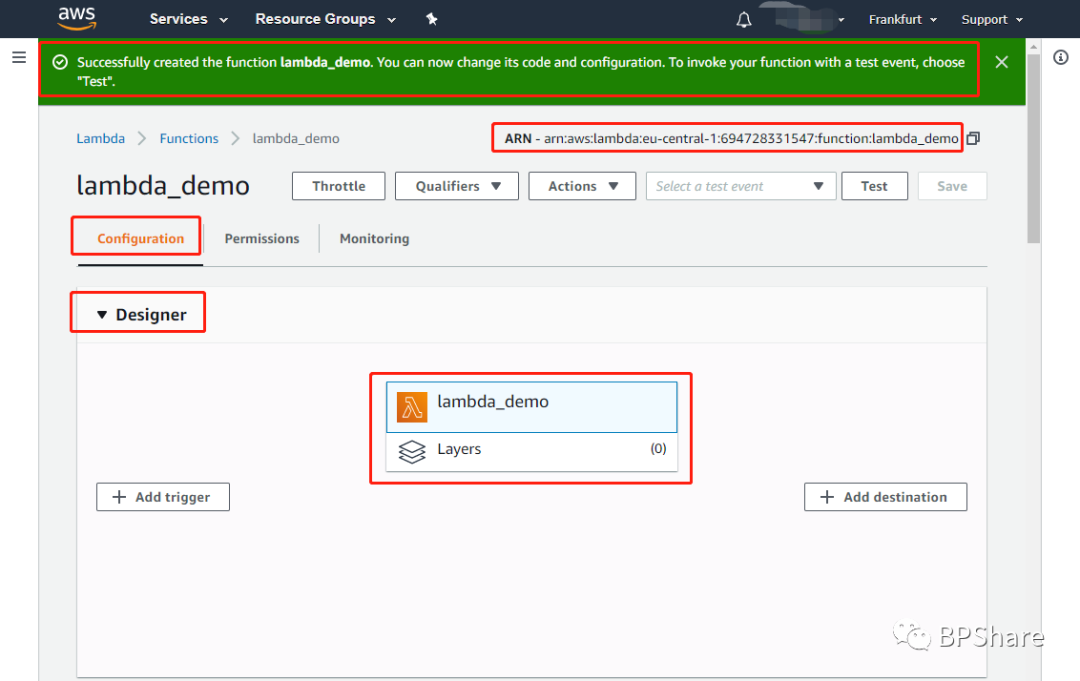The height and width of the screenshot is (681, 1080).
Task: Select the Layers stack icon
Action: (412, 452)
